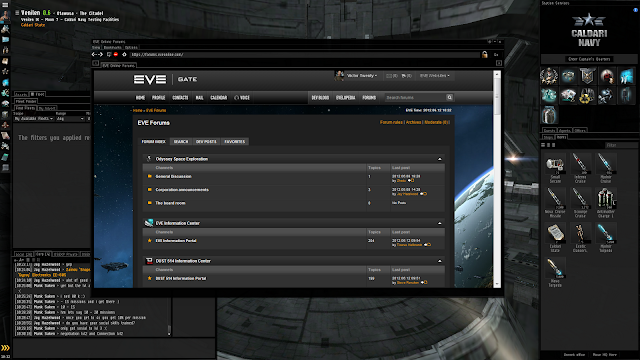Open The board room channel
Screen dimensions: 640x360
click(170, 203)
